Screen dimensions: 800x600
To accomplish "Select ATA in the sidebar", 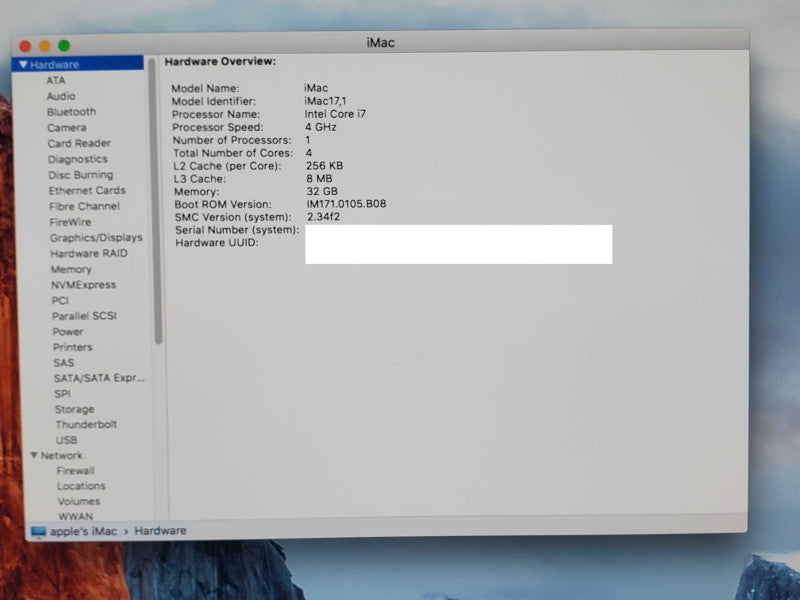I will (56, 80).
